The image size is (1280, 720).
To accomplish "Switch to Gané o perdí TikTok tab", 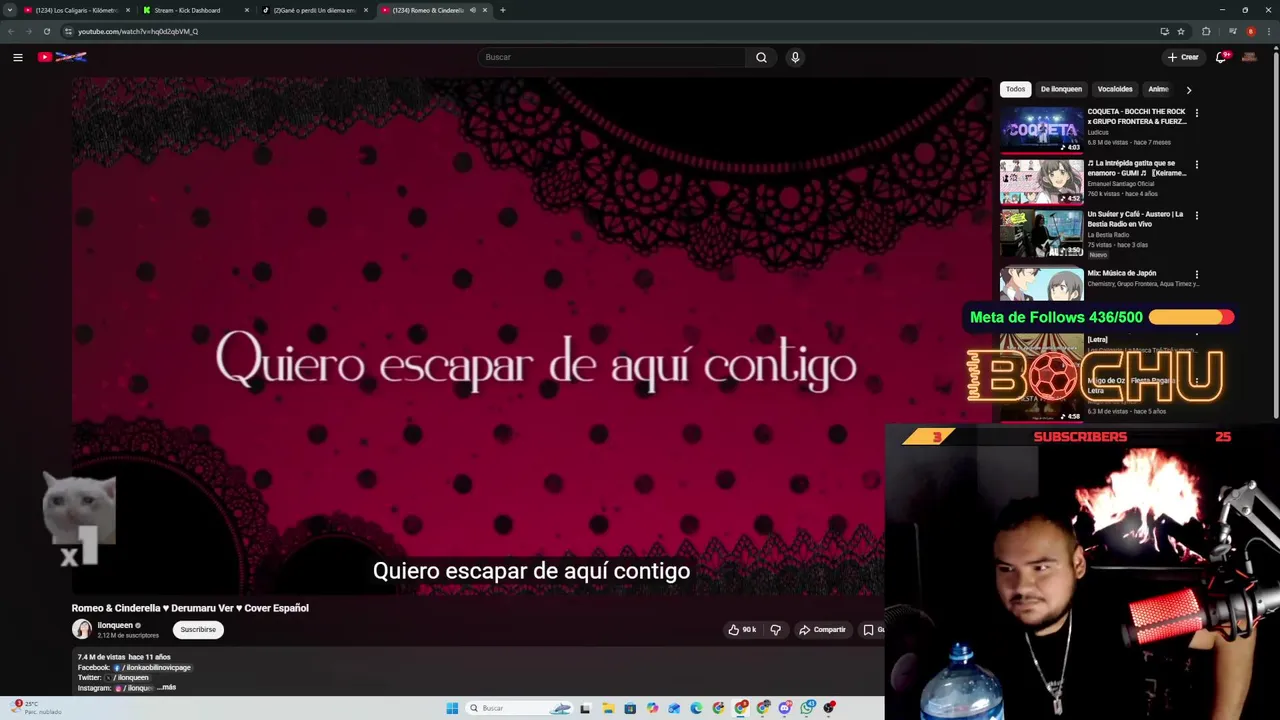I will click(314, 10).
